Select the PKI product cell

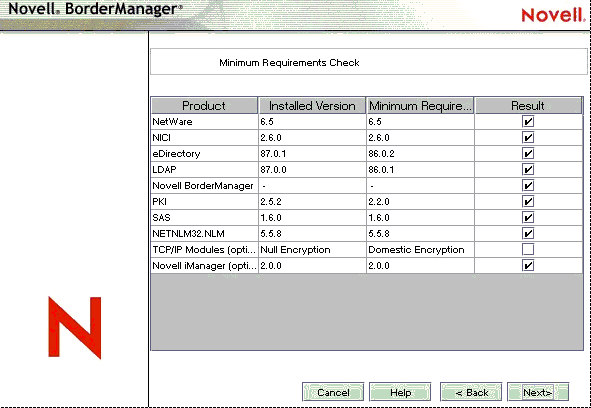[204, 201]
